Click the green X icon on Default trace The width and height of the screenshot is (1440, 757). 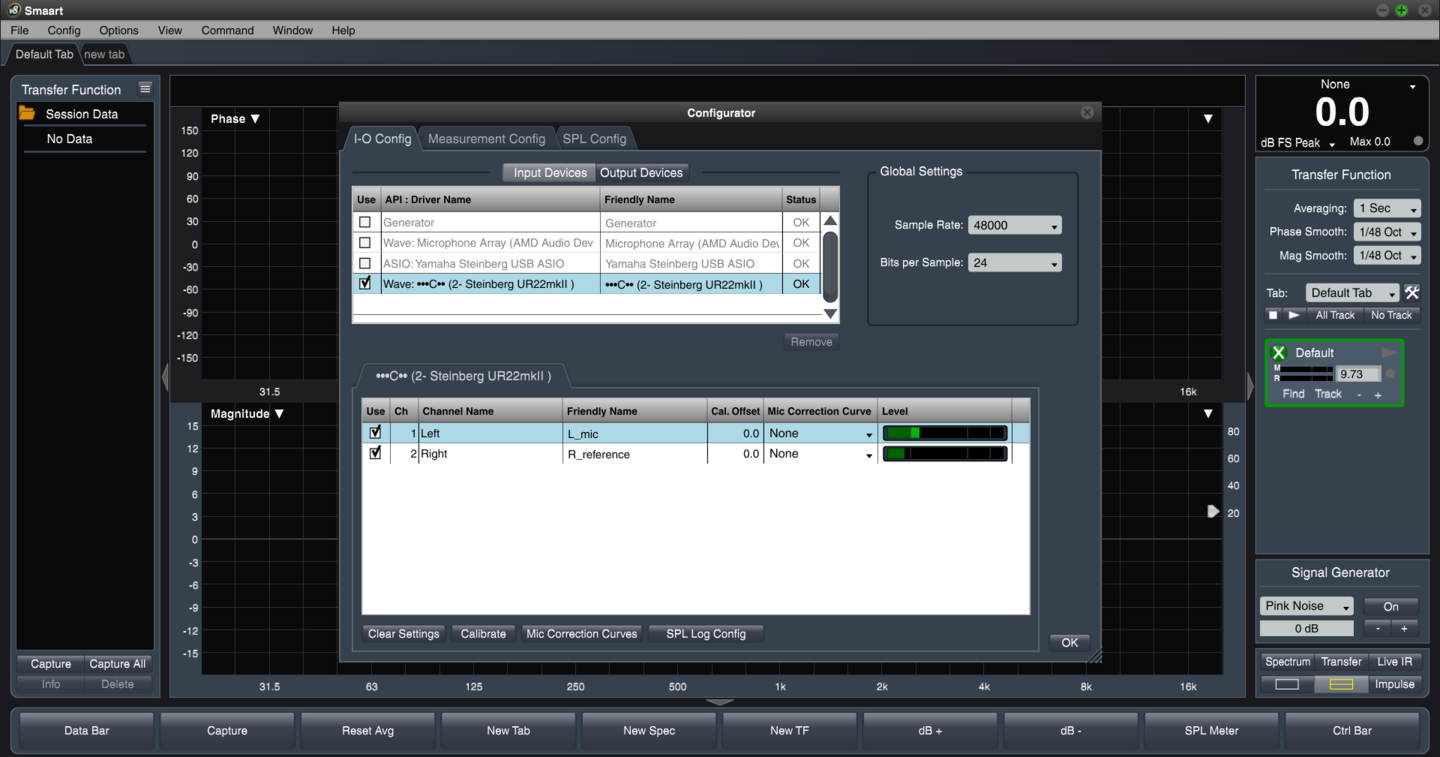[x=1278, y=351]
